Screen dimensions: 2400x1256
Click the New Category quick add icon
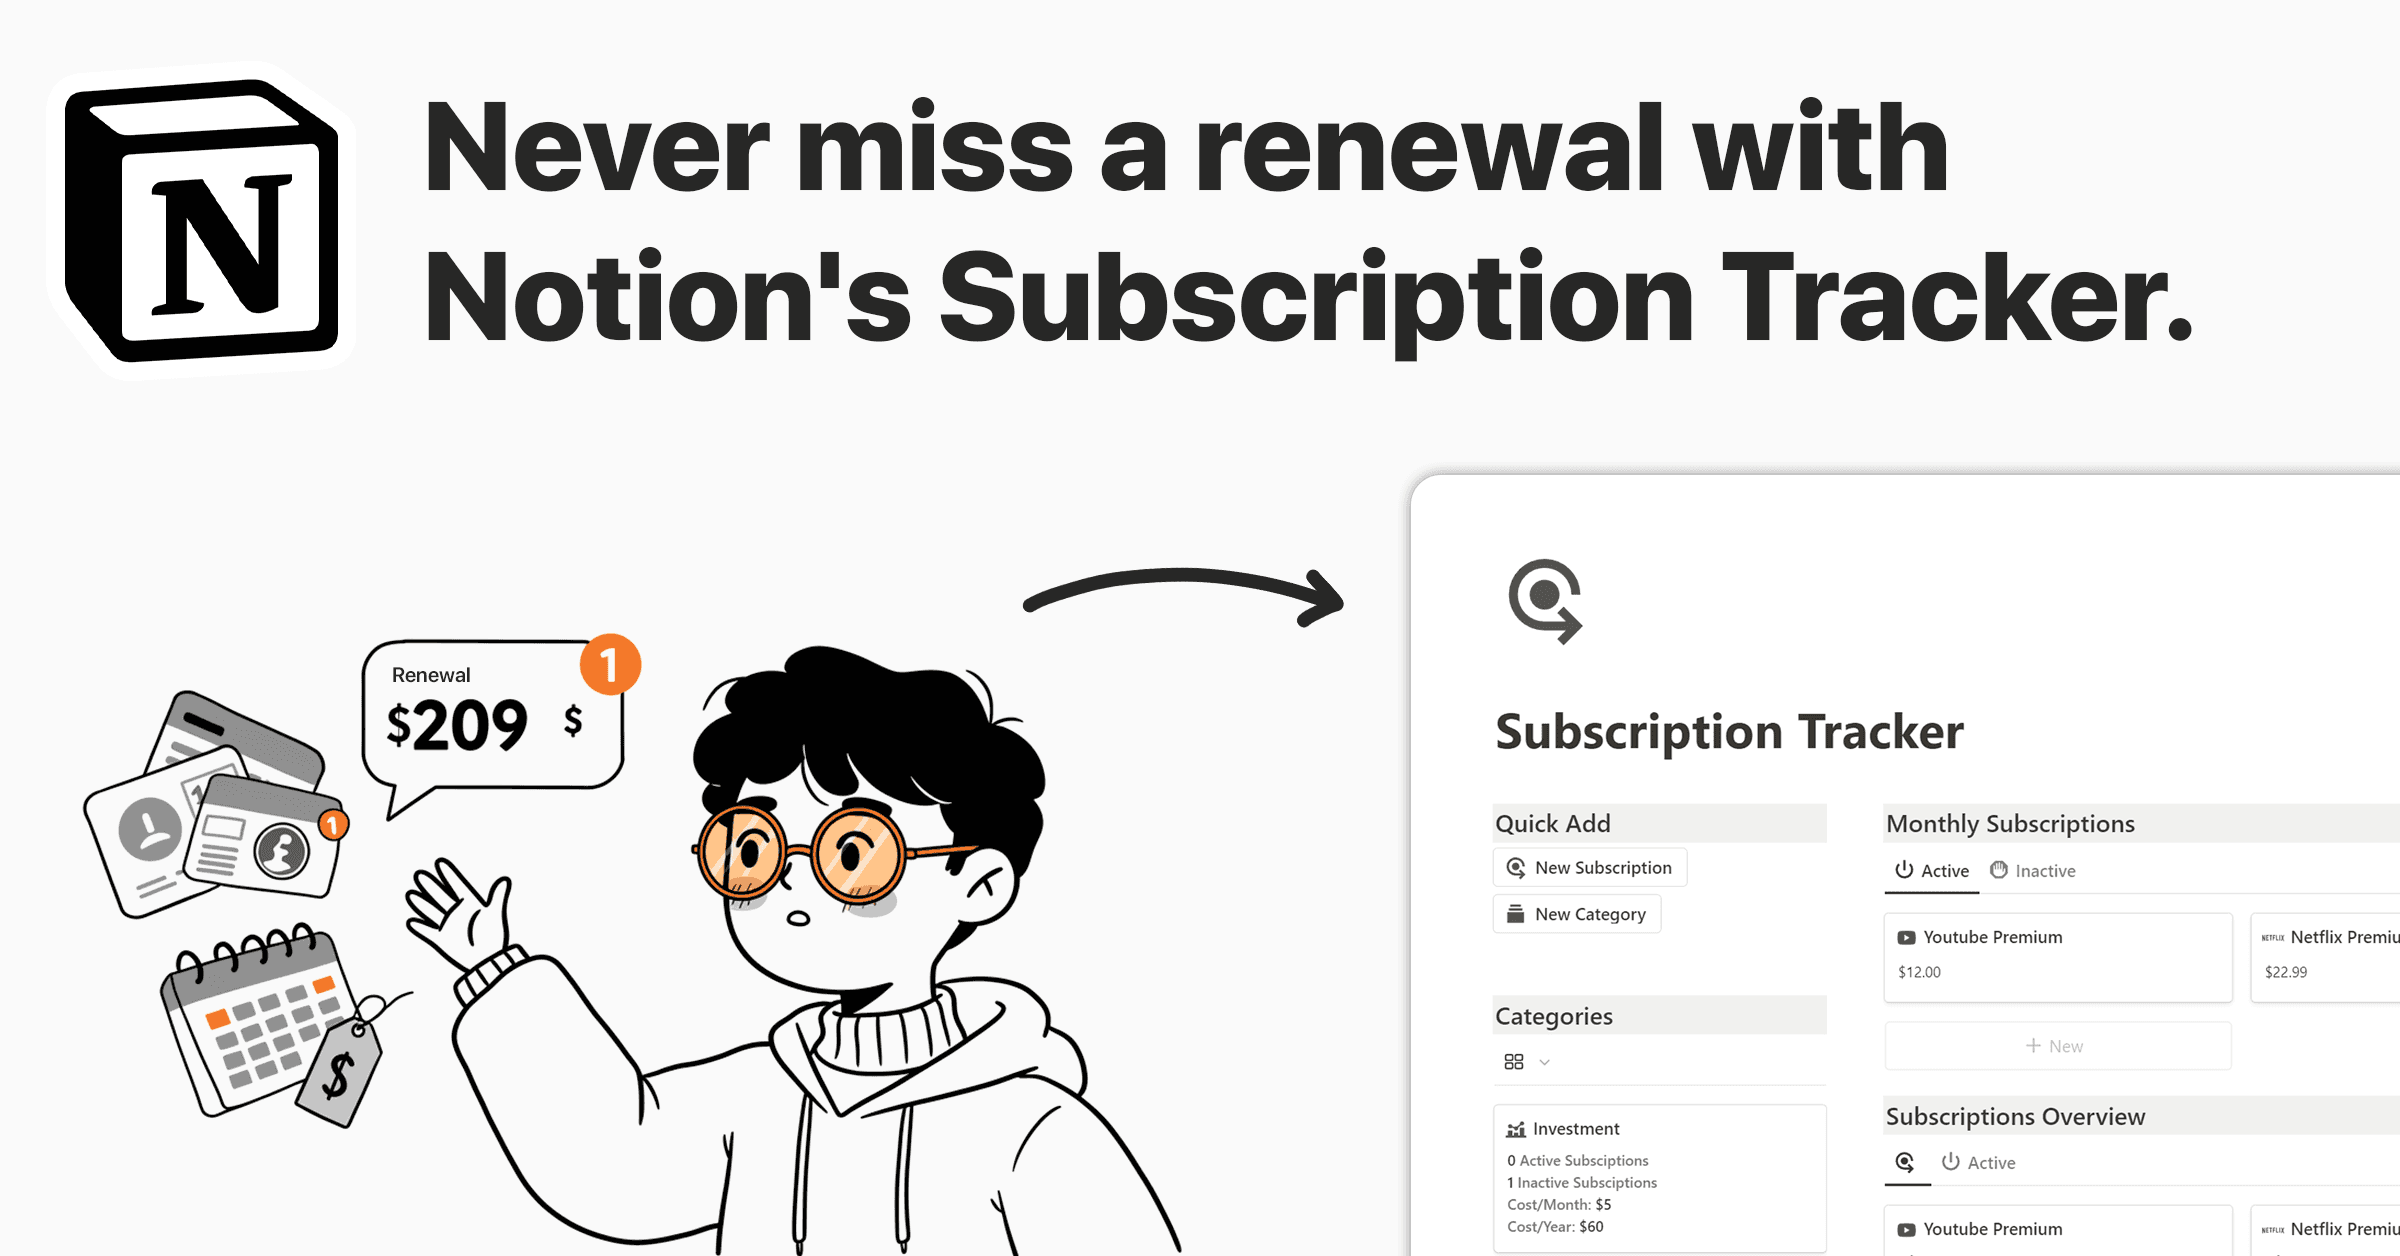1516,913
